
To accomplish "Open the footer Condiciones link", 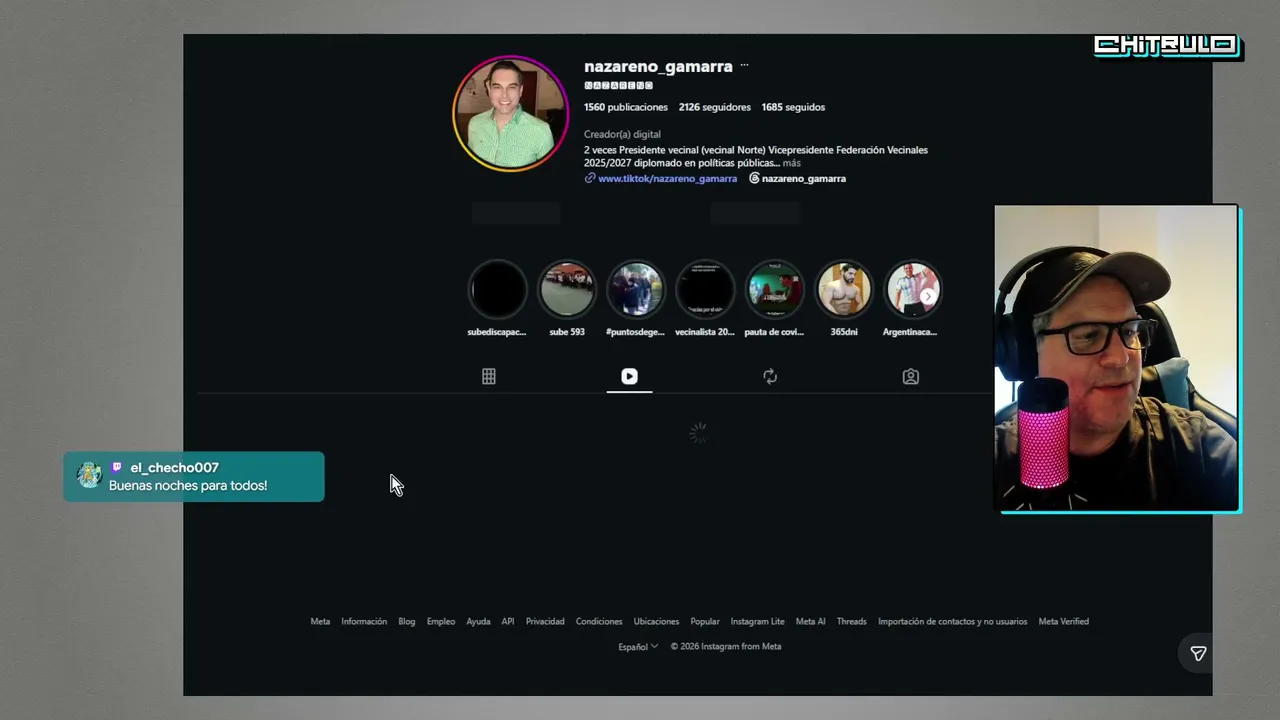I will (x=599, y=621).
